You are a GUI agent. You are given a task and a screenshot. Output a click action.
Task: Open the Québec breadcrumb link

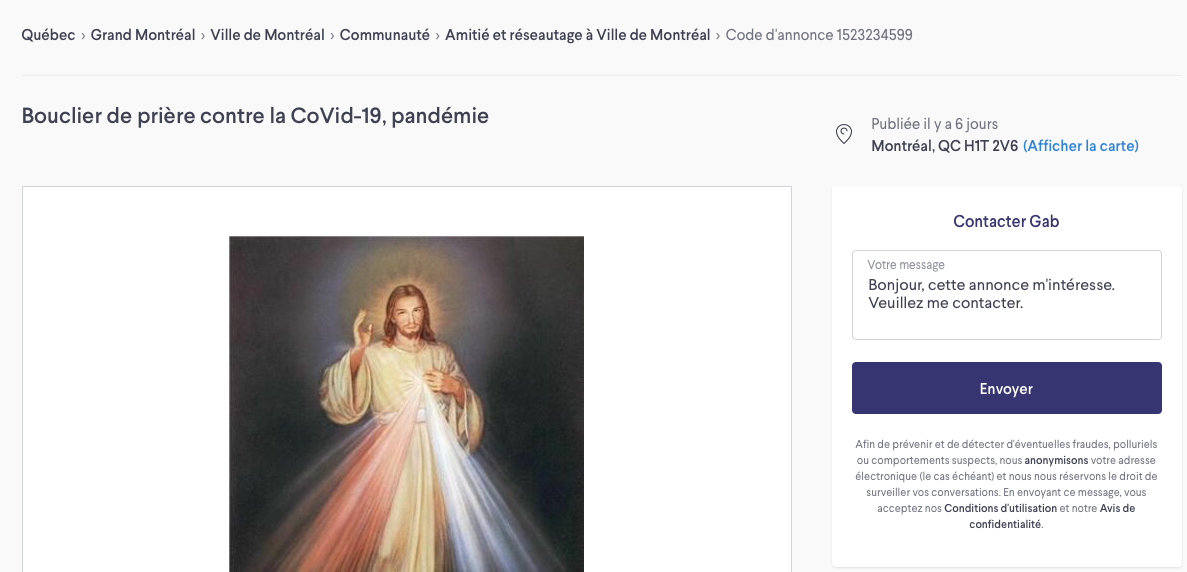point(48,35)
